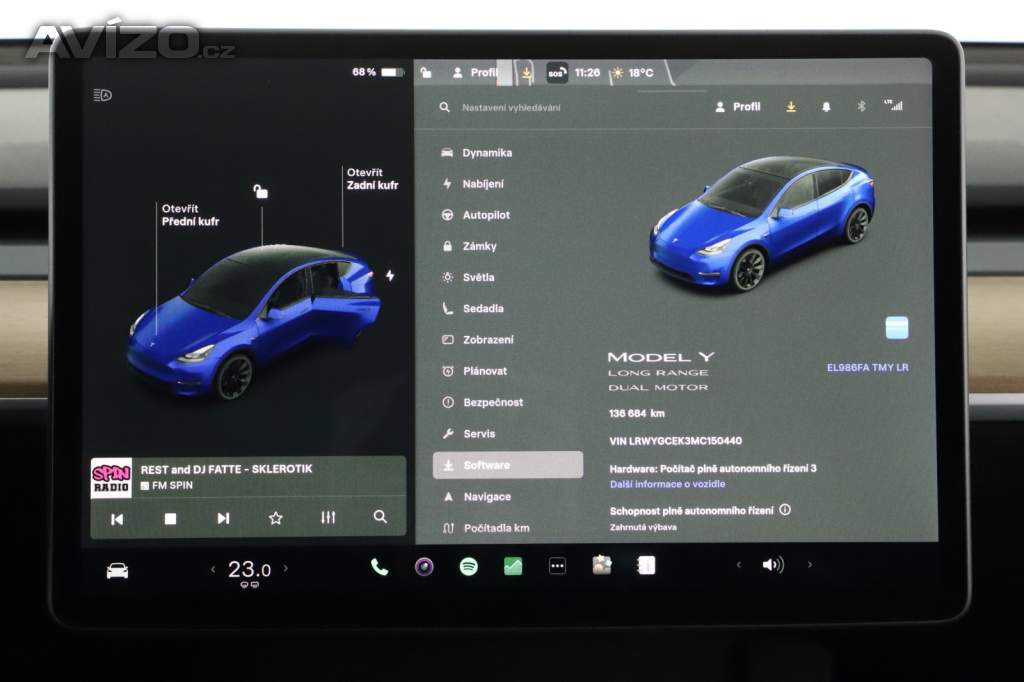Tap 'Otevřít Přední kufr' to open frunk

[190, 215]
